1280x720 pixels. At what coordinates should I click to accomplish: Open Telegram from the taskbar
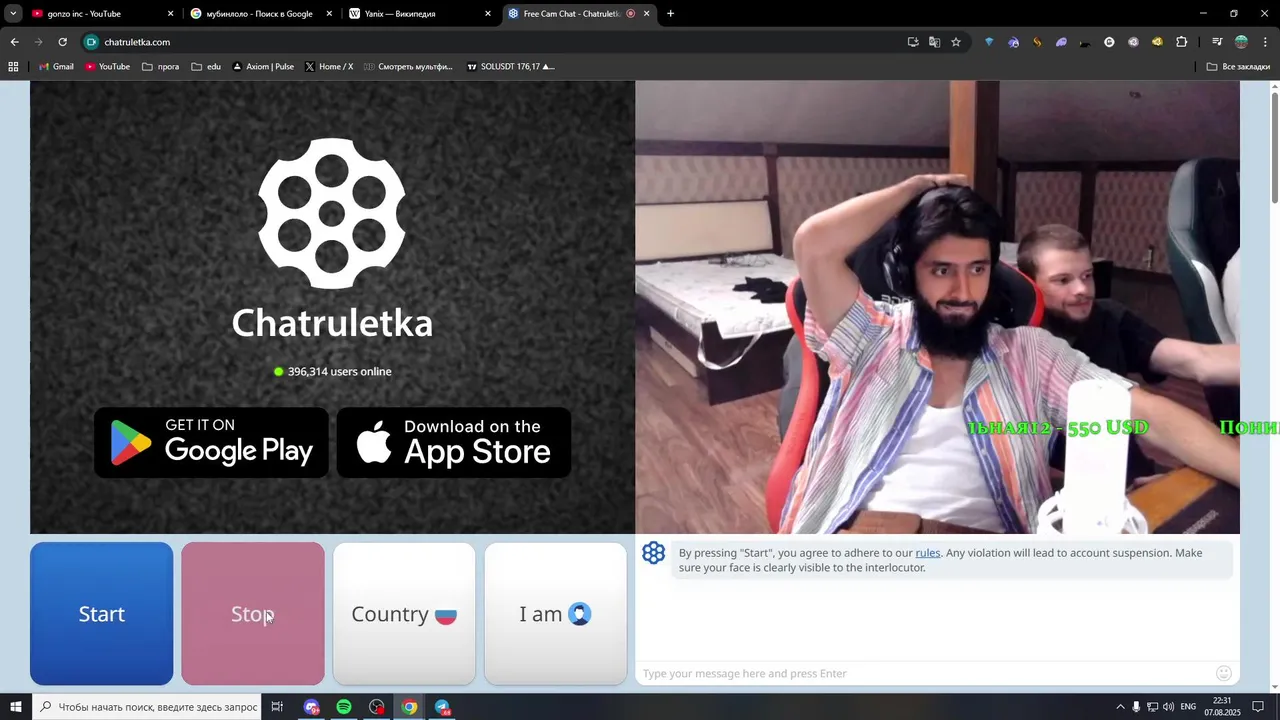[x=442, y=707]
